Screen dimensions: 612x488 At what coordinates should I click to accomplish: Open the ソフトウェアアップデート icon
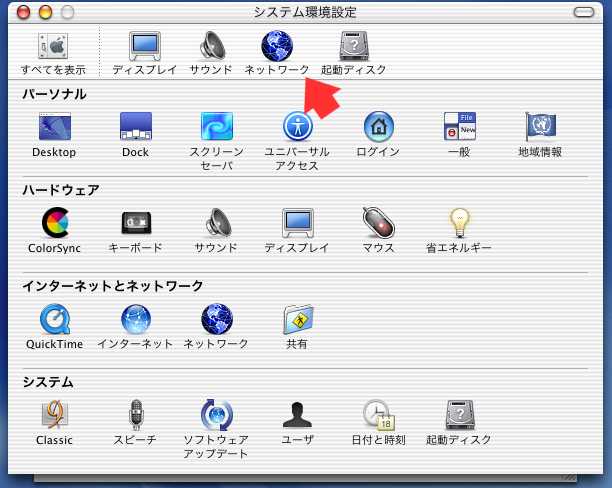217,415
